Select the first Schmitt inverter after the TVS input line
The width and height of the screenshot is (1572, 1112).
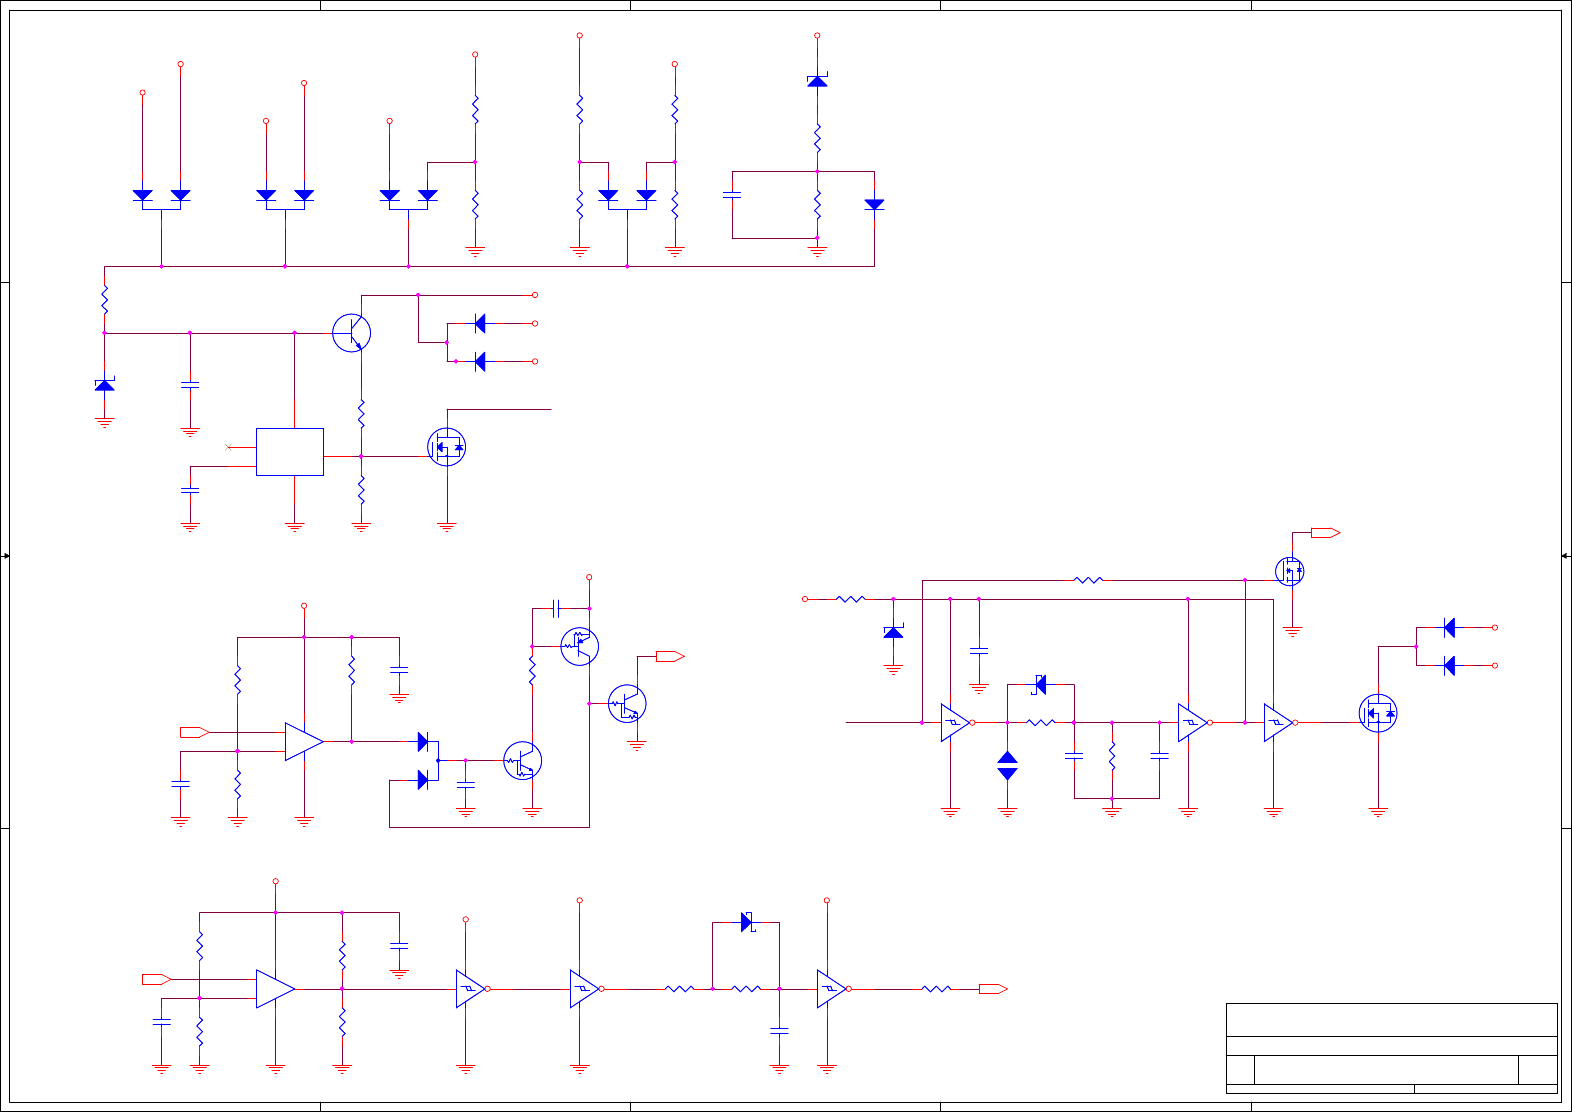pyautogui.click(x=956, y=723)
